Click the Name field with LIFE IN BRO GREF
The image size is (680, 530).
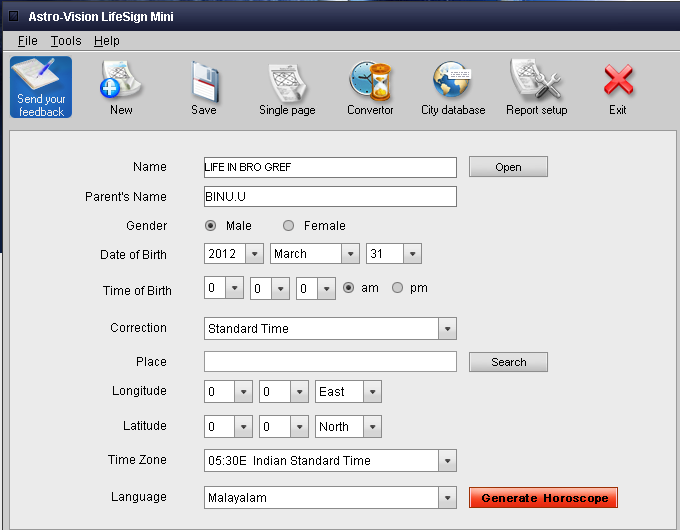[x=330, y=167]
